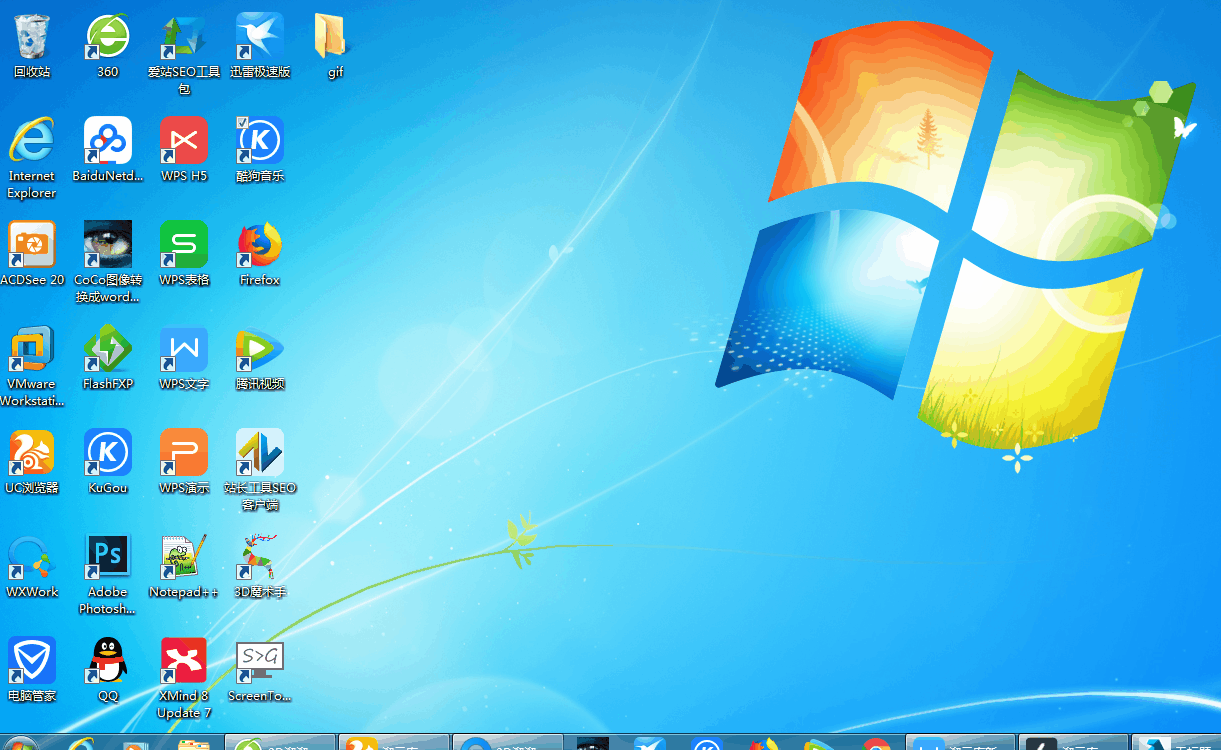This screenshot has width=1221, height=750.
Task: Launch Firefox from the desktop
Action: click(x=260, y=246)
